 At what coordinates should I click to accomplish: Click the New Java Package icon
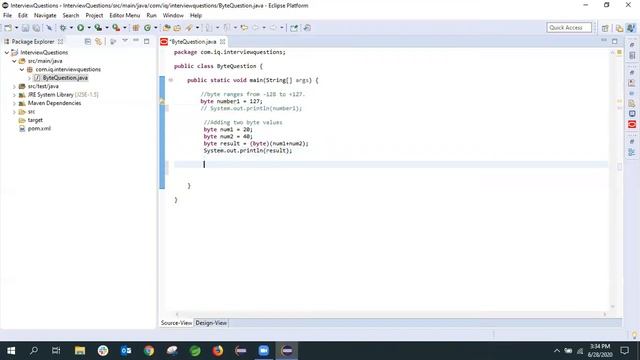click(136, 28)
